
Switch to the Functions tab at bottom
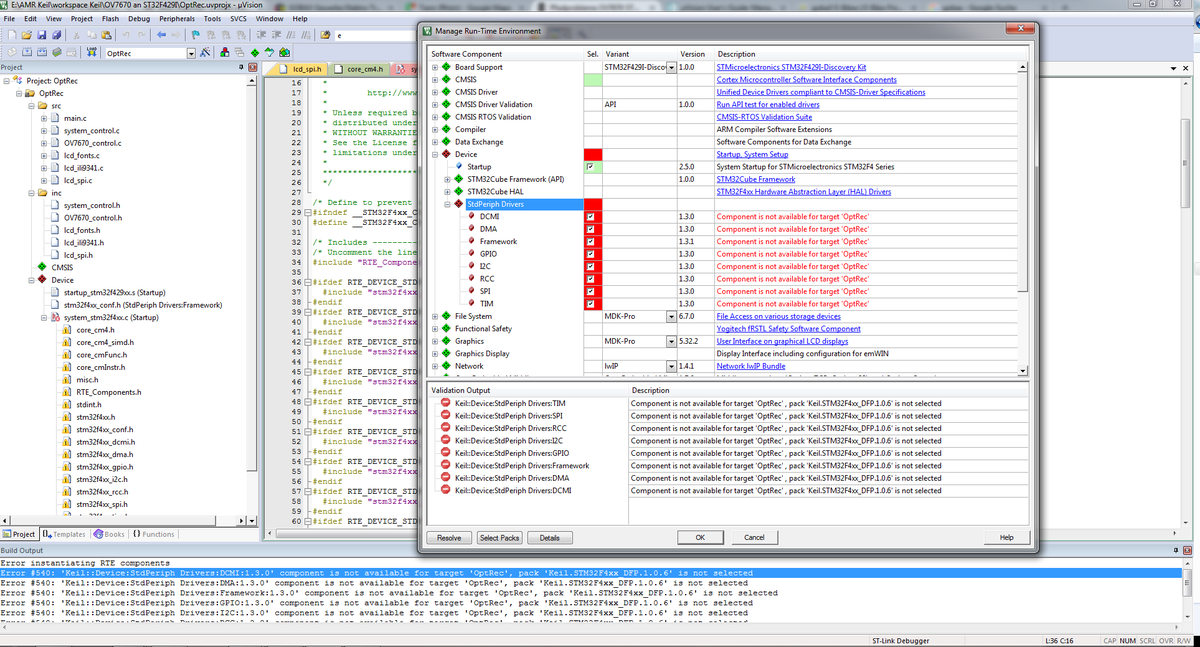pos(153,534)
